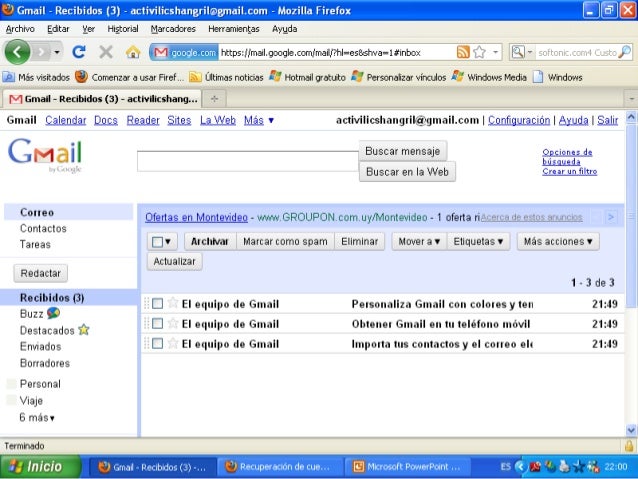The height and width of the screenshot is (479, 638).
Task: Open Personalizar vínculos bookmark
Action: click(398, 77)
